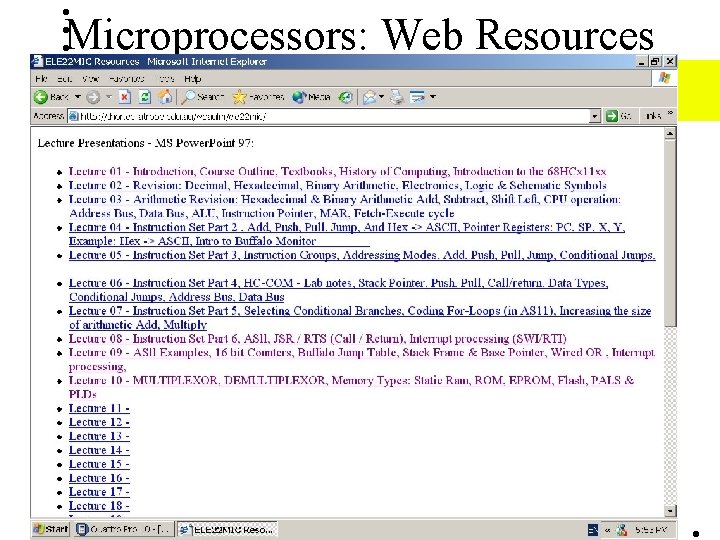Click the Internet Explorer title bar icon

[37, 61]
